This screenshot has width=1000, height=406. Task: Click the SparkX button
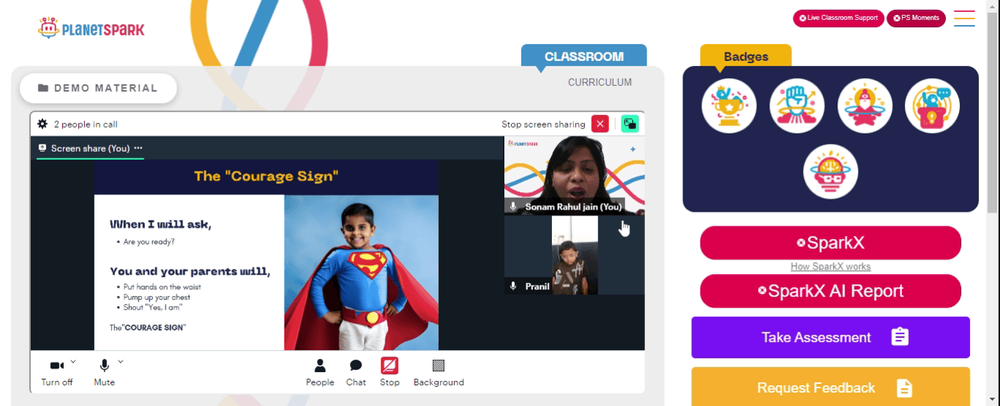click(830, 243)
